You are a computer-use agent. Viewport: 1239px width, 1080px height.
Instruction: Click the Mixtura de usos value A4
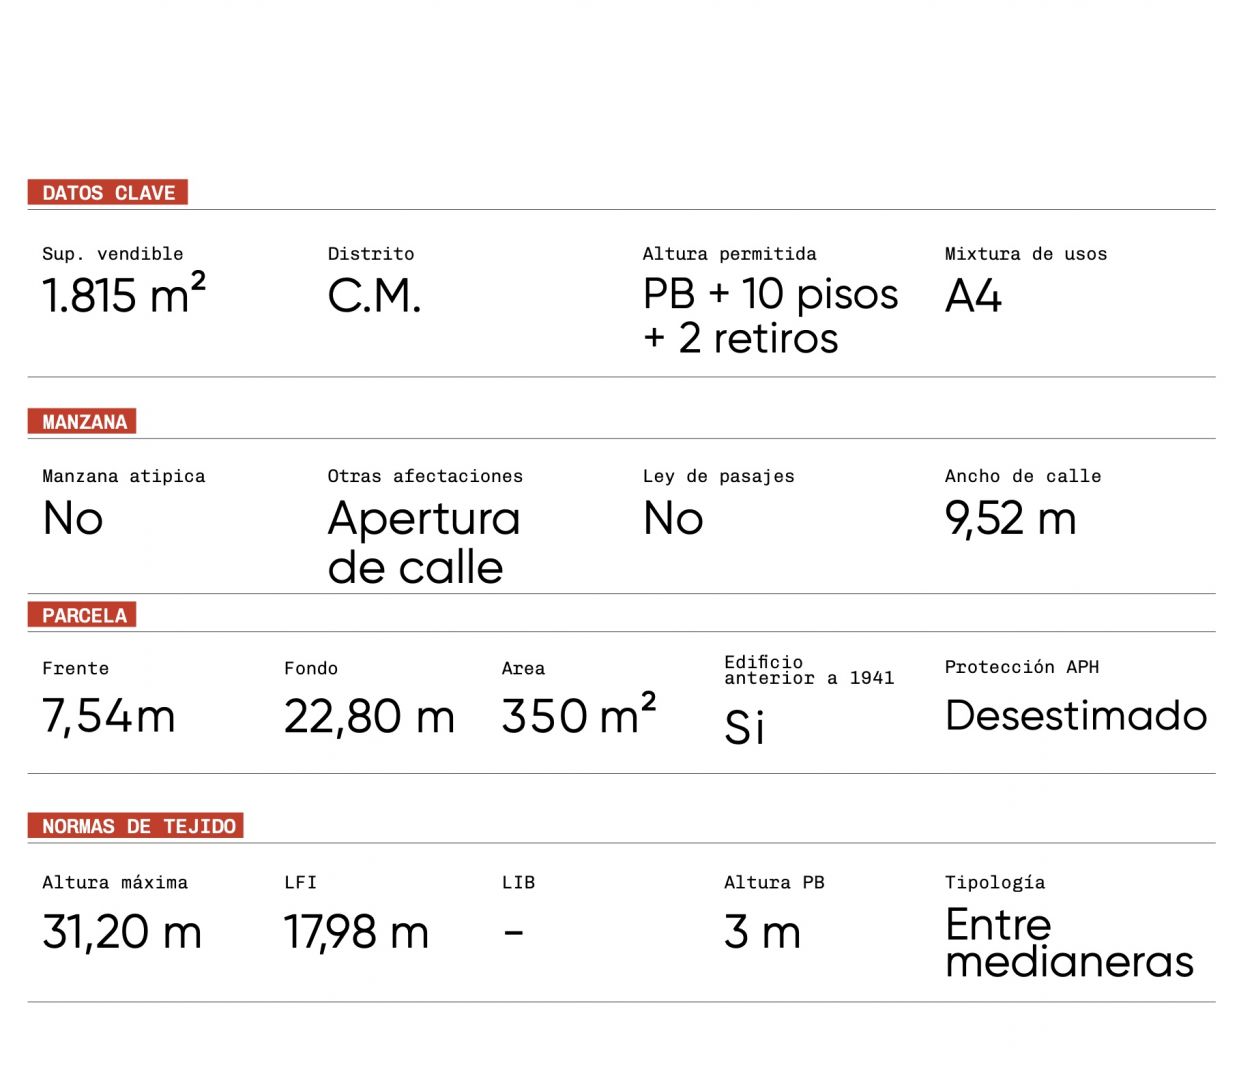click(x=973, y=296)
